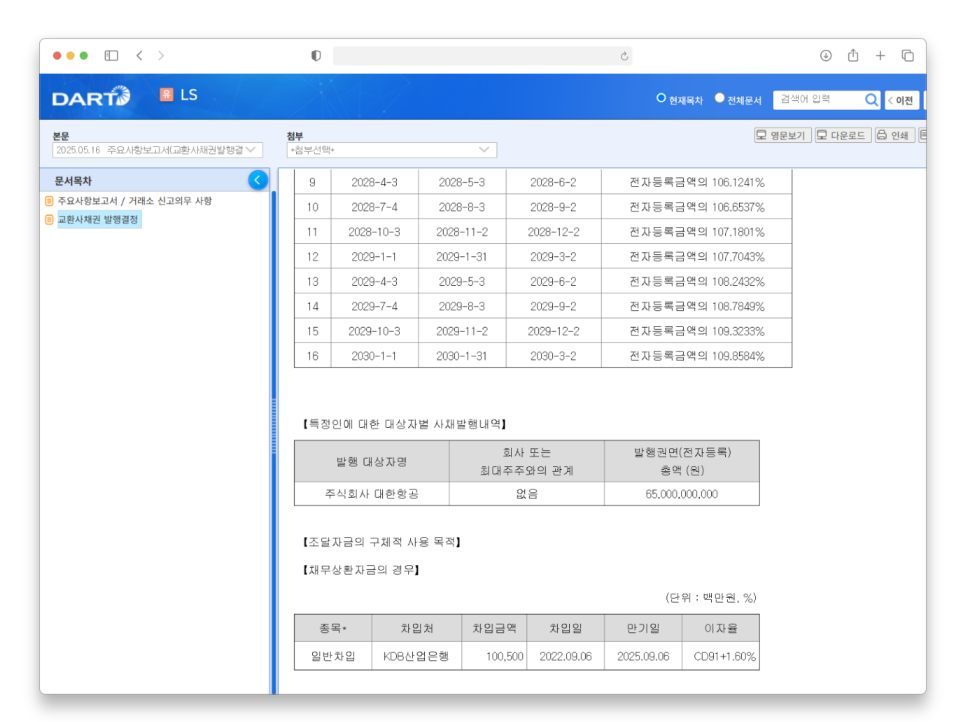Click the 일반차입 cell
The width and height of the screenshot is (966, 722).
(x=333, y=657)
